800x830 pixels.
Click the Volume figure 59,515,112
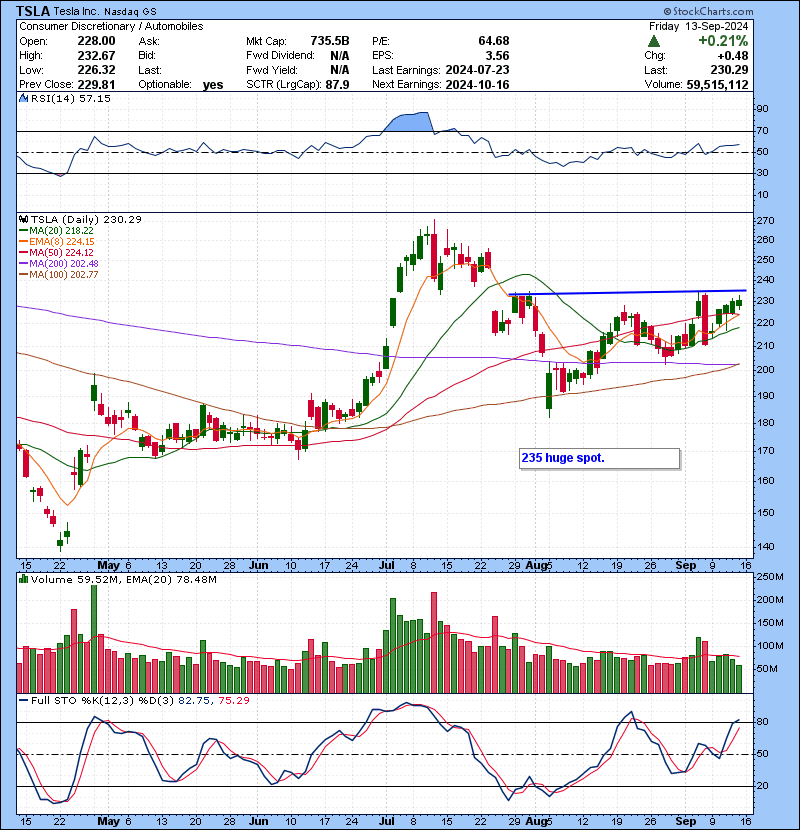tap(717, 85)
